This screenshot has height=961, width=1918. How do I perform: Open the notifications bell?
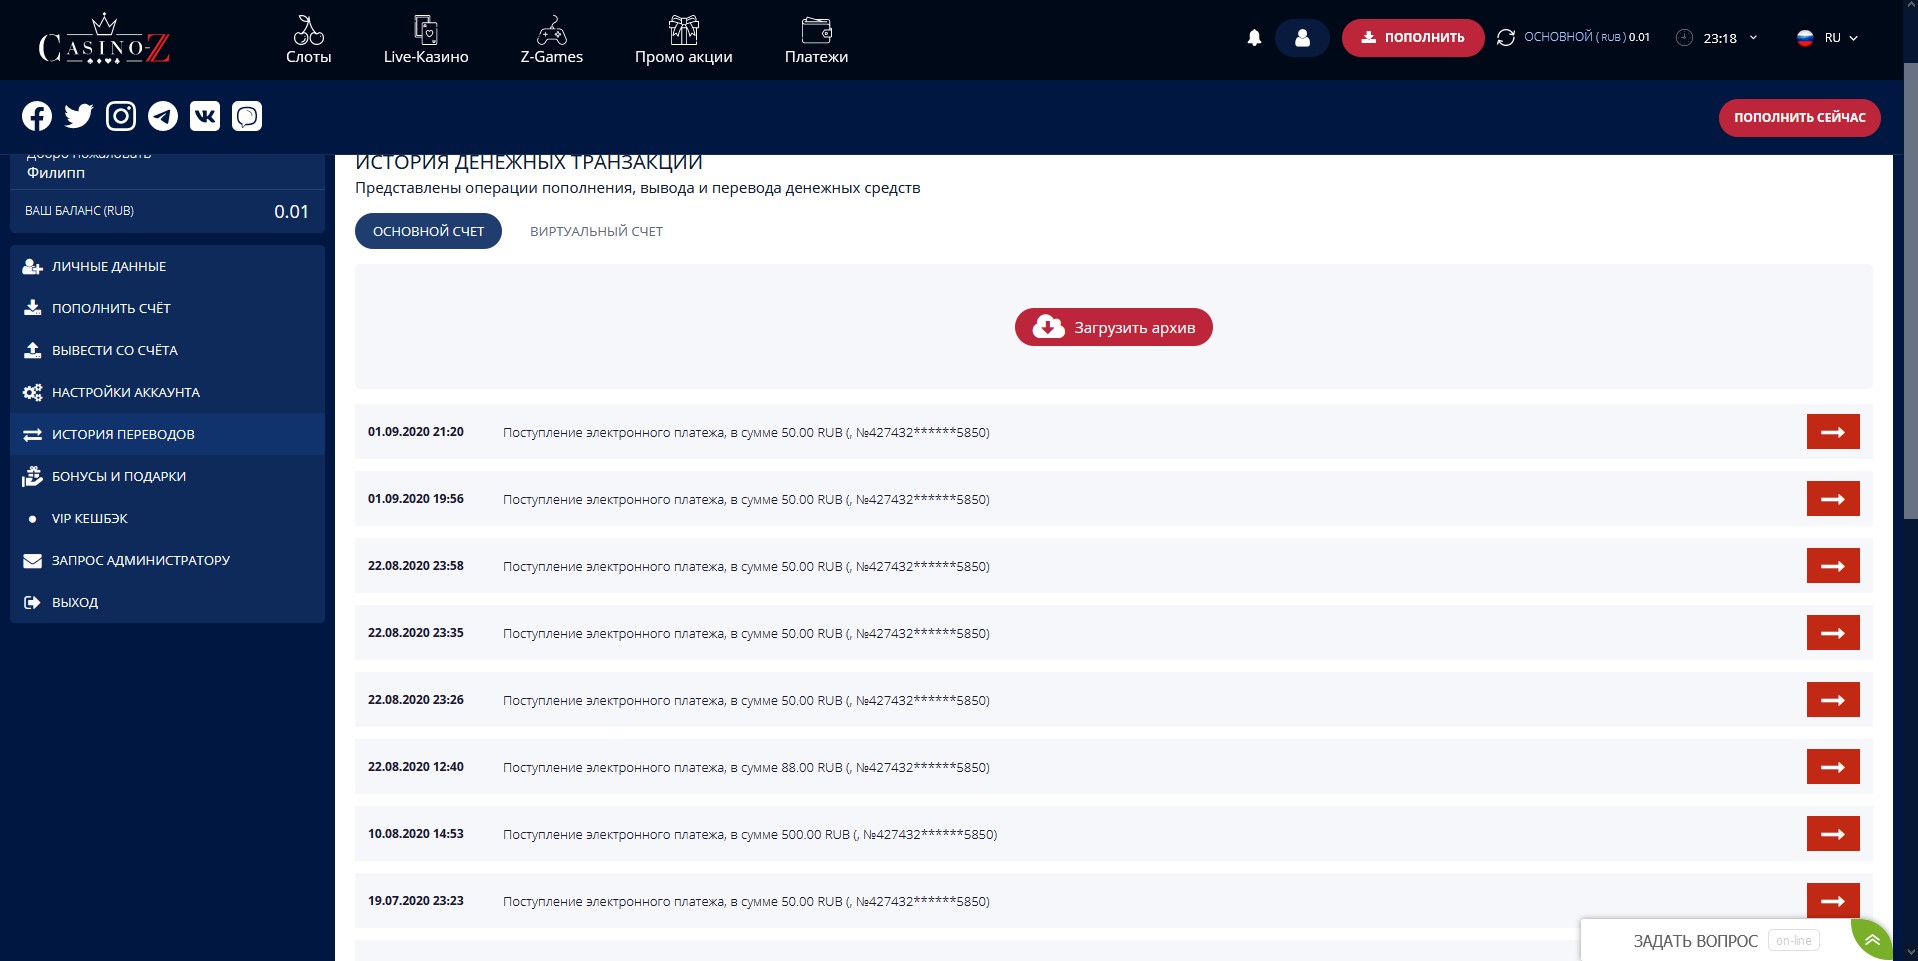point(1255,37)
